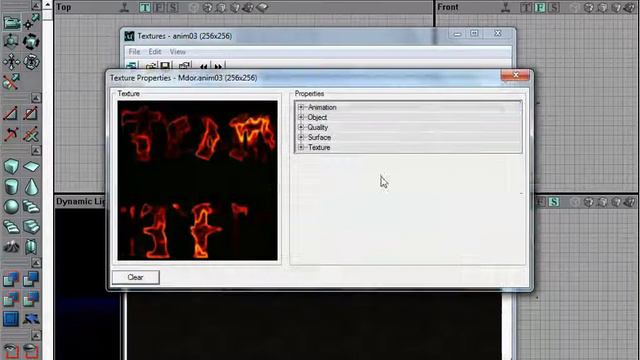Expand the Texture properties category
The image size is (640, 360).
[301, 147]
